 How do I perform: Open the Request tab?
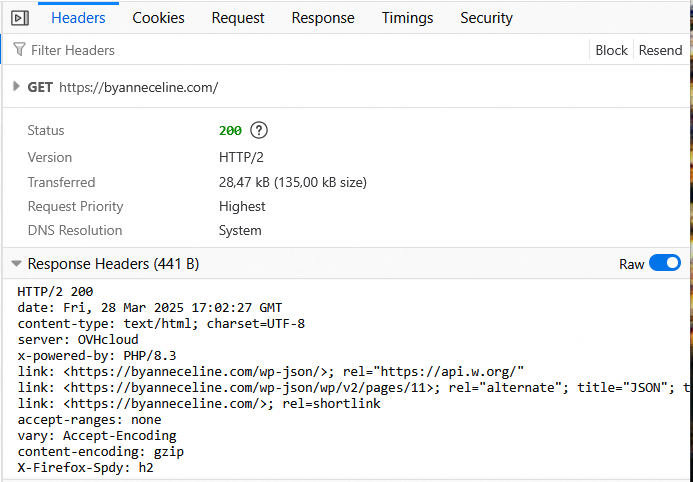[238, 18]
